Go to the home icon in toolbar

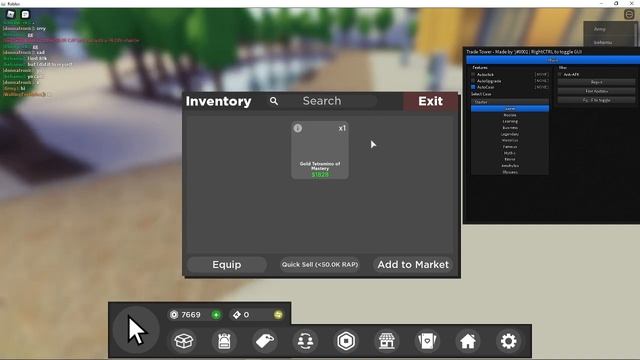468,341
